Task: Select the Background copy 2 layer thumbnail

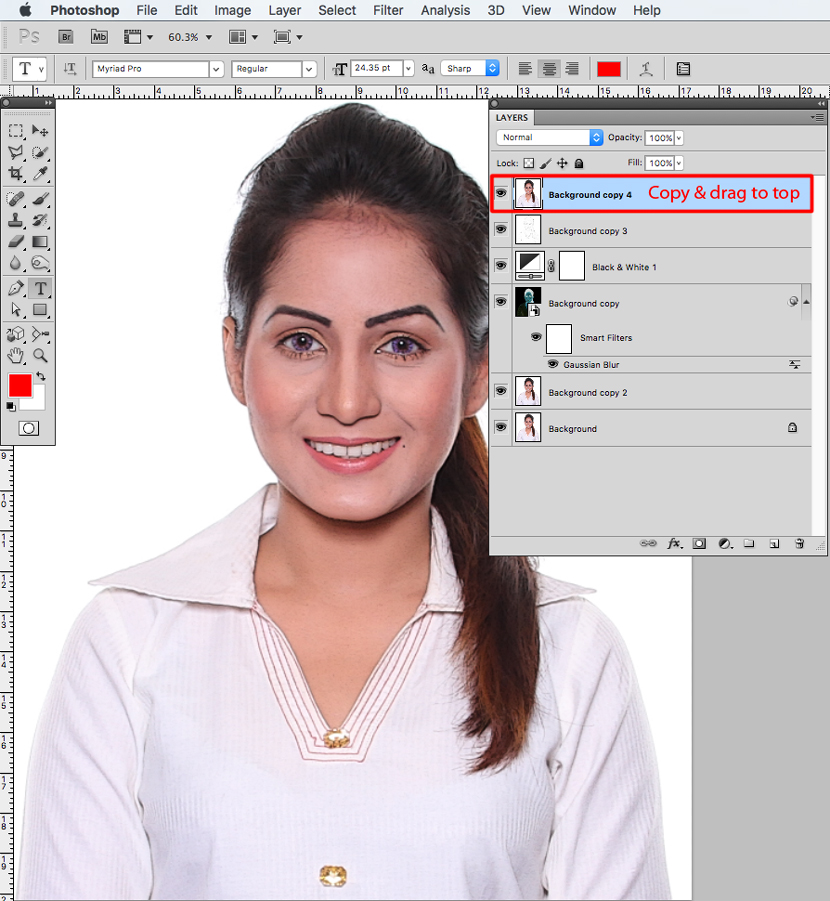Action: [527, 392]
